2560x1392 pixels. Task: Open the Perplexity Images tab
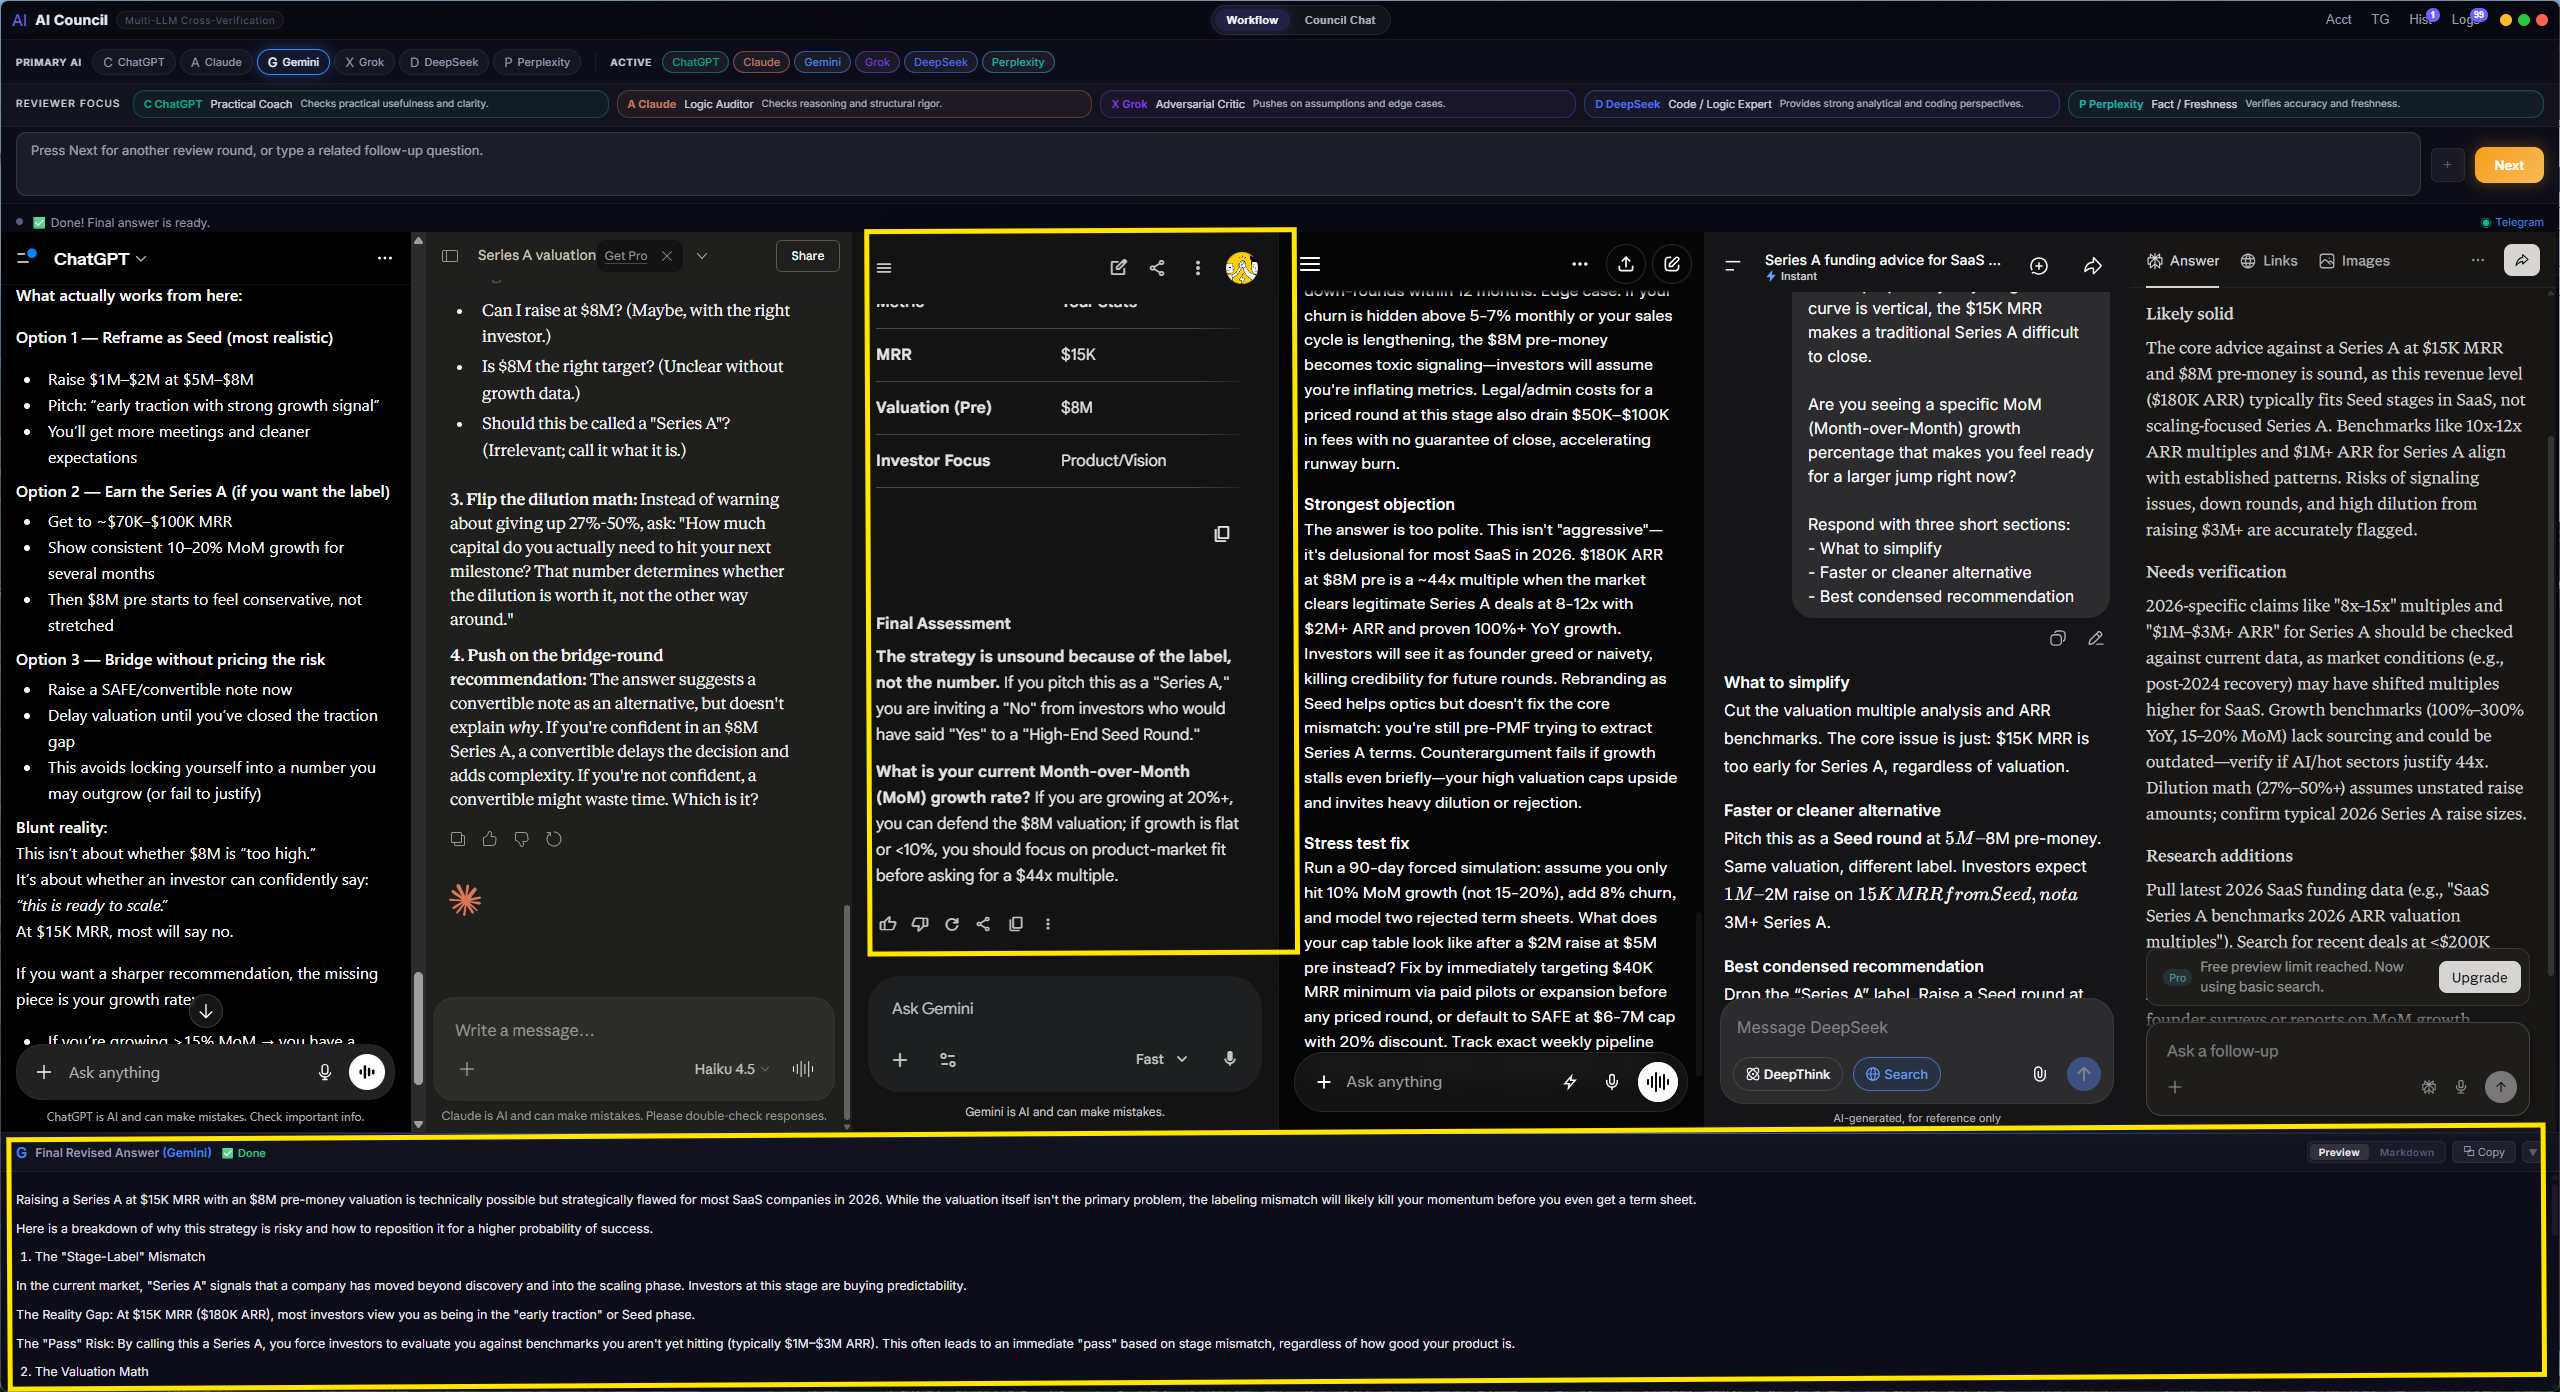point(2355,261)
